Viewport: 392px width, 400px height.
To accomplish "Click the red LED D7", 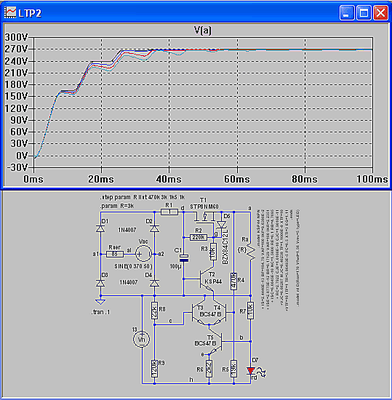I will pos(251,371).
